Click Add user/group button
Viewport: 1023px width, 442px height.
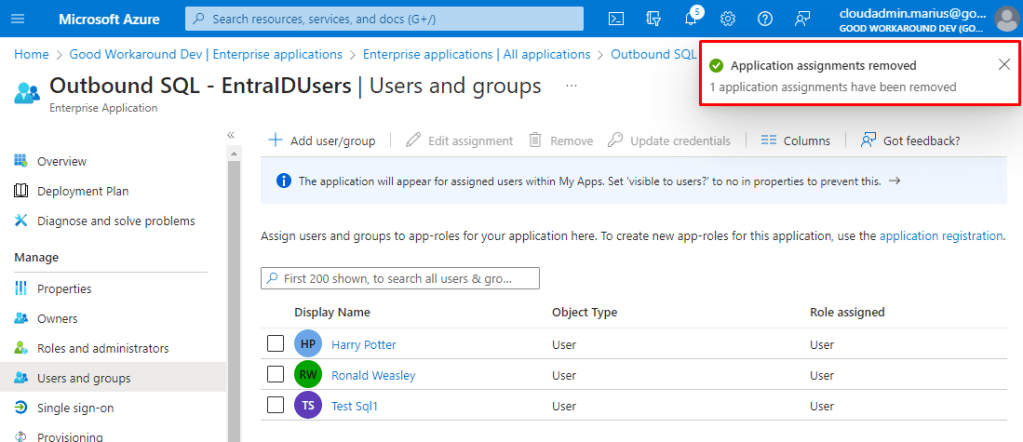point(322,141)
